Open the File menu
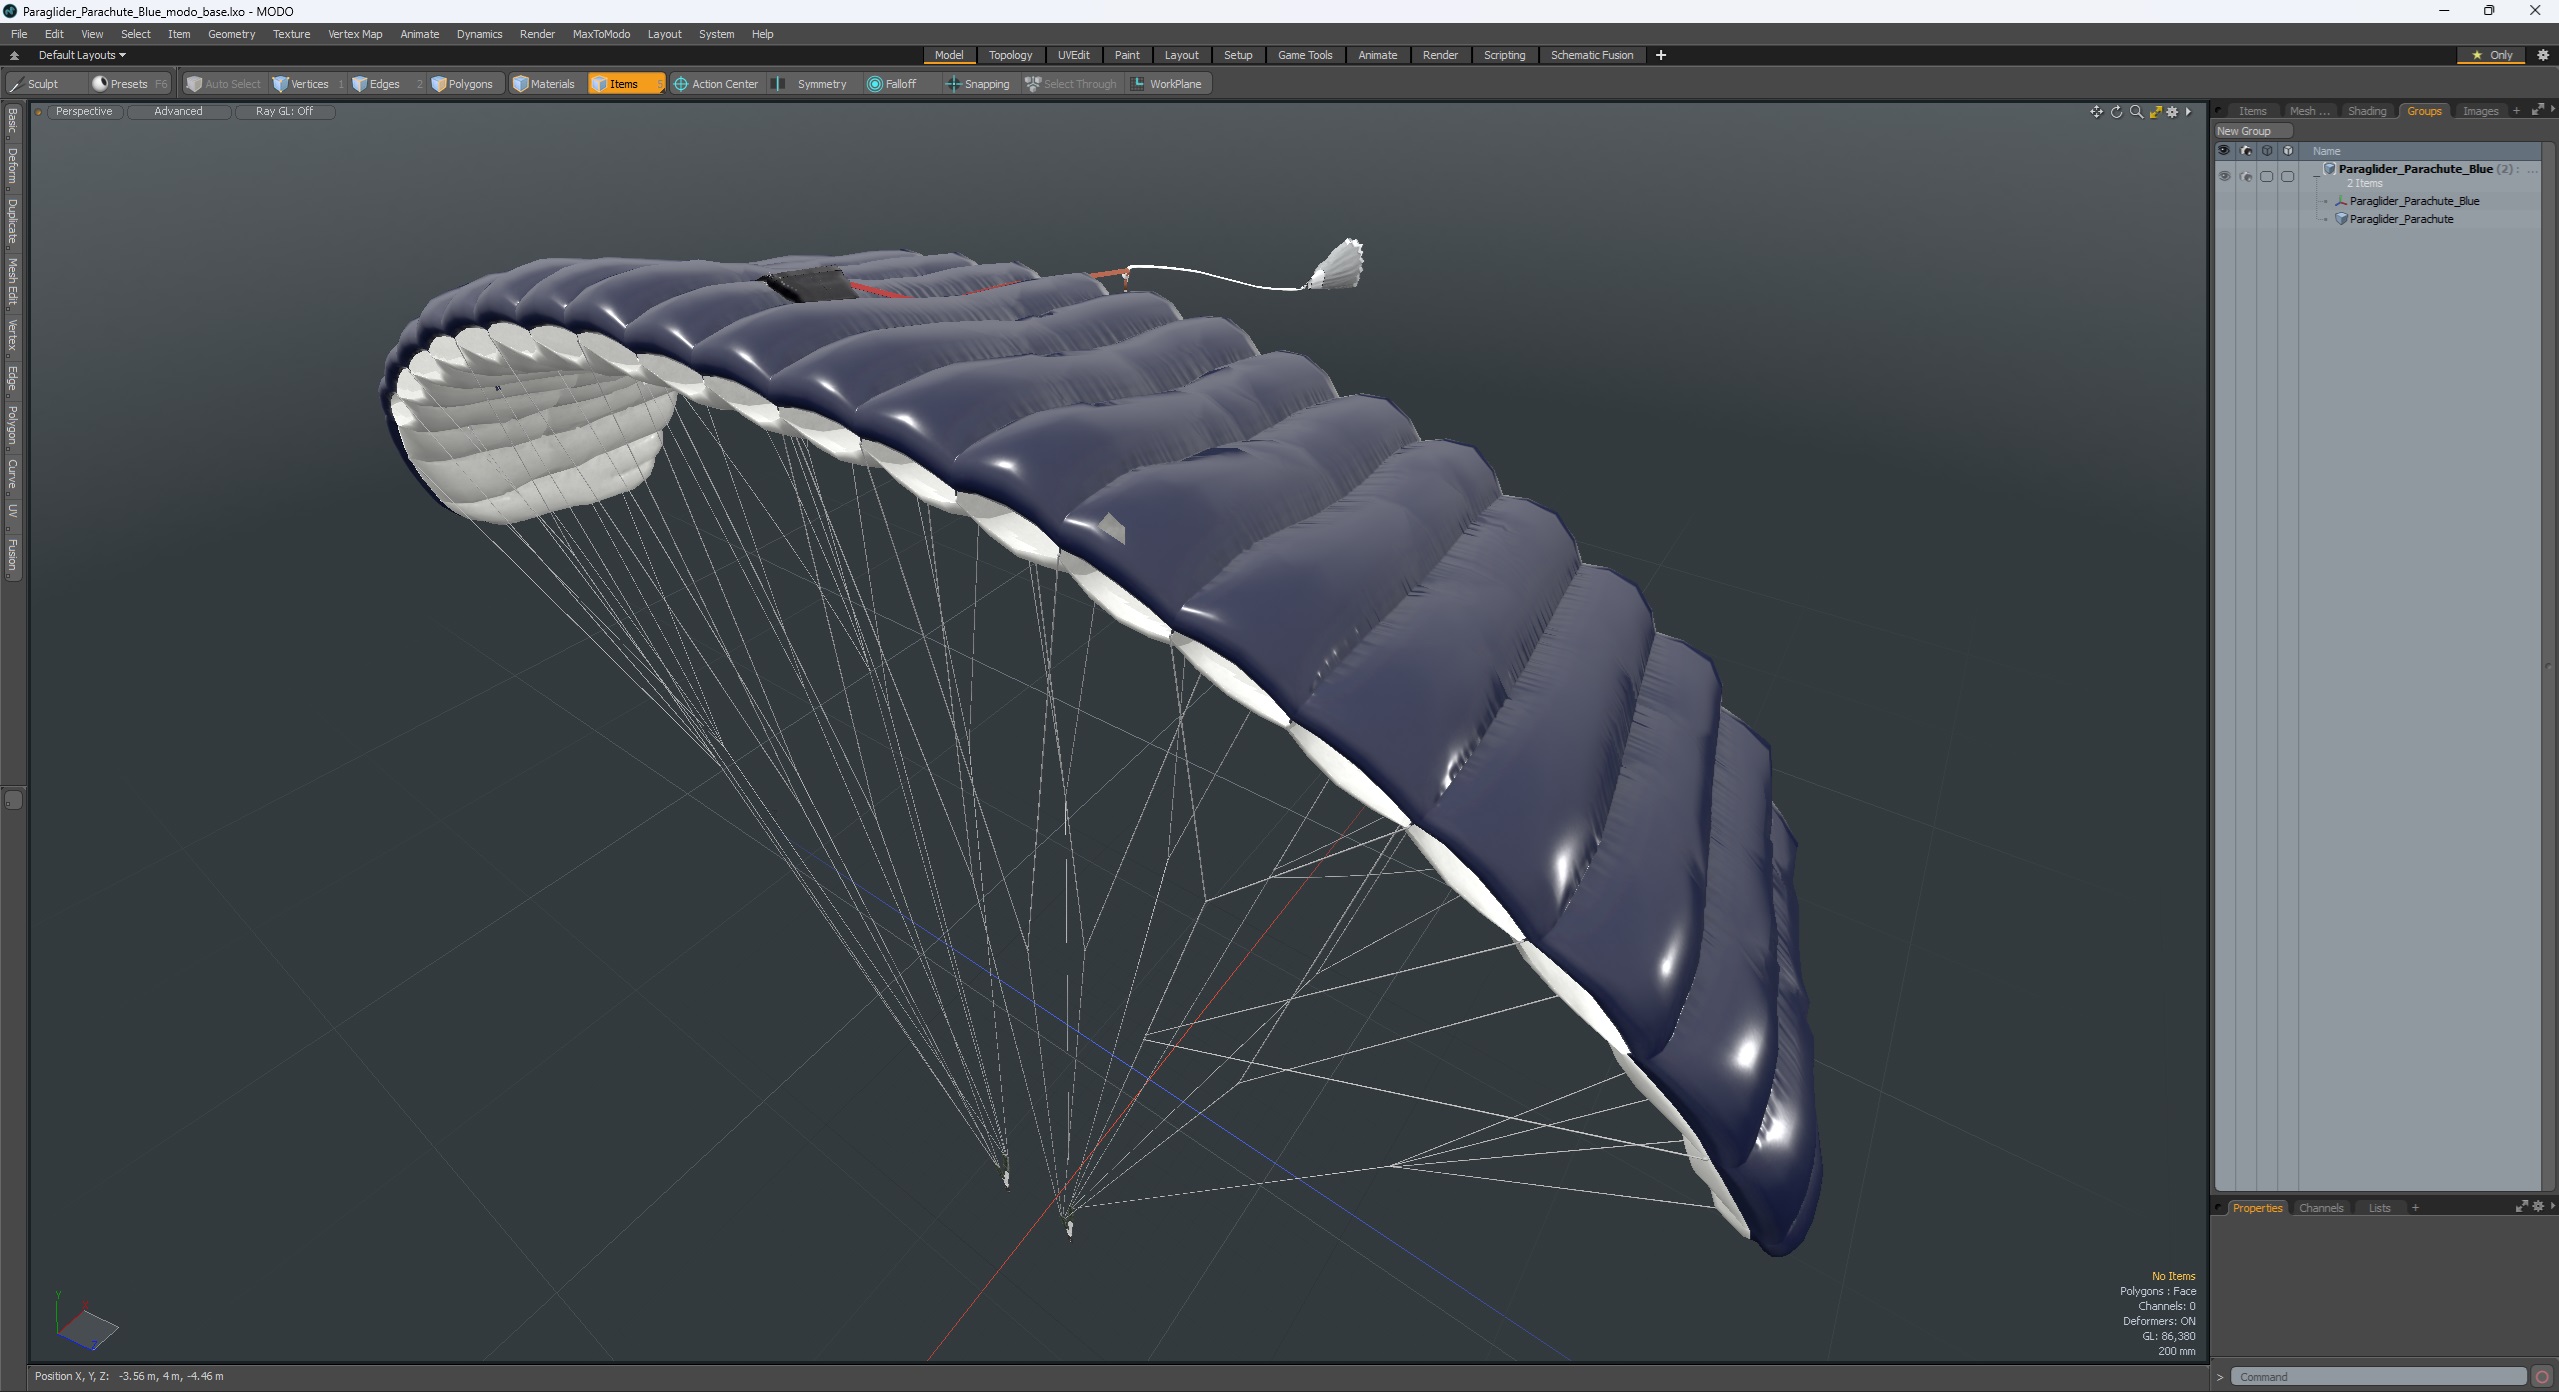Viewport: 2559px width, 1392px height. 19,34
